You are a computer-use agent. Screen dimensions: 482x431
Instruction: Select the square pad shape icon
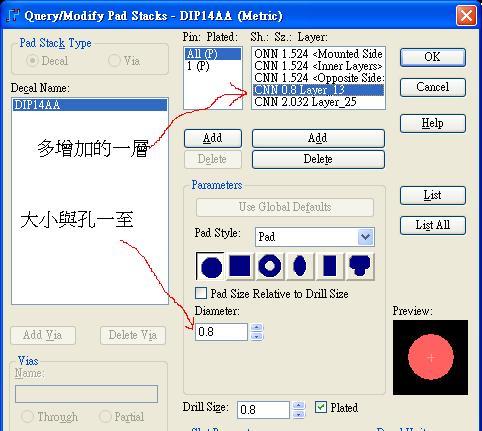(240, 266)
